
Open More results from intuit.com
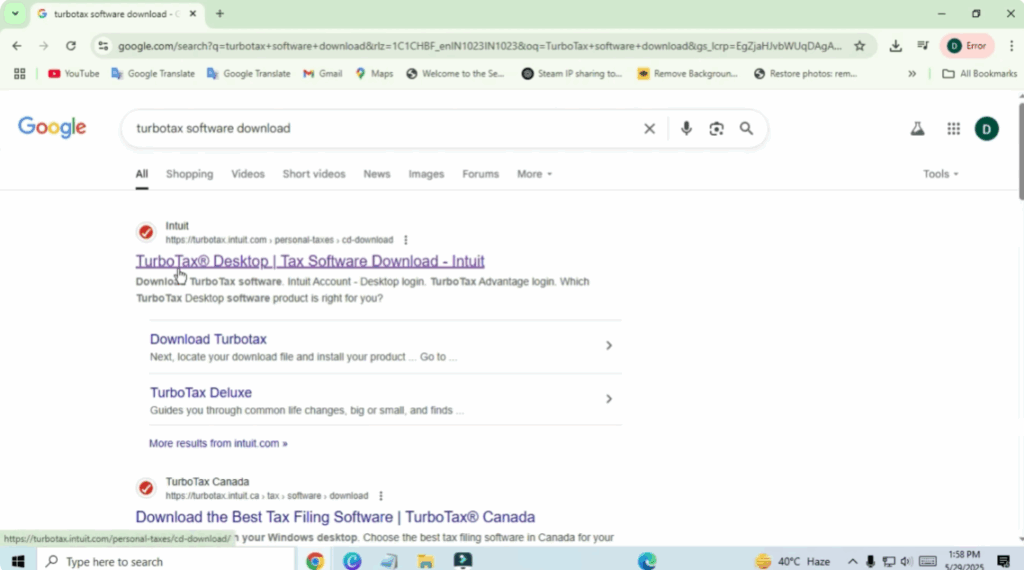pos(218,443)
